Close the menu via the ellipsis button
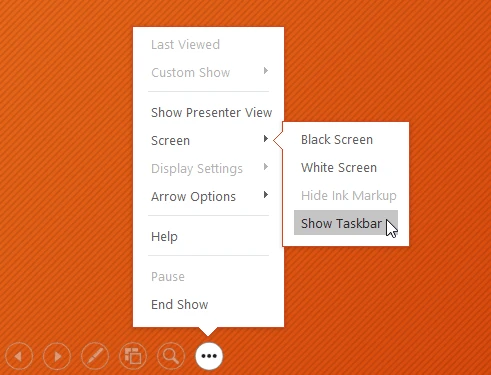 point(209,356)
